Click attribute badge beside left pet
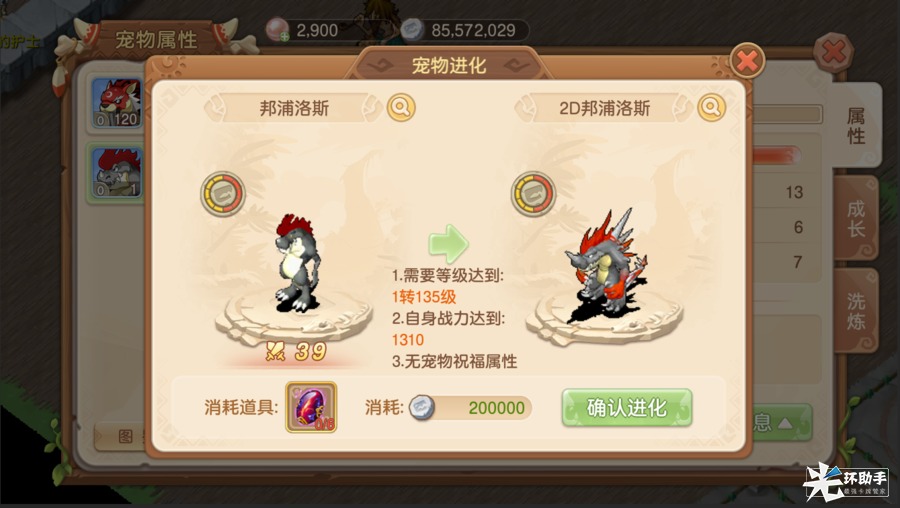The width and height of the screenshot is (900, 508). click(x=223, y=193)
